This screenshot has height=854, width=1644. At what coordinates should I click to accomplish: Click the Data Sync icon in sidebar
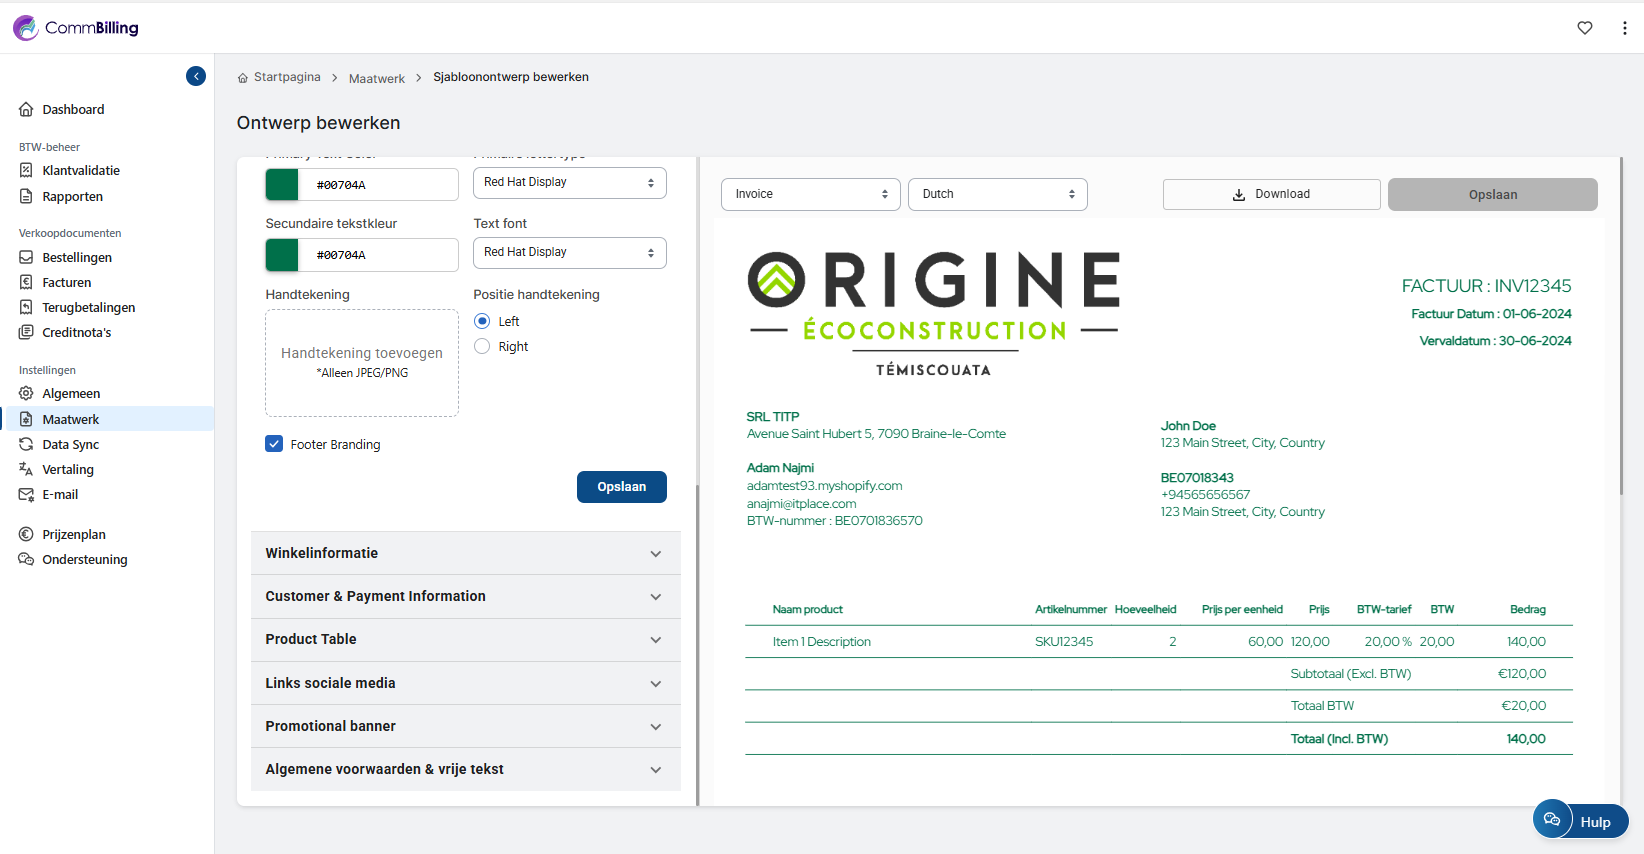point(27,444)
